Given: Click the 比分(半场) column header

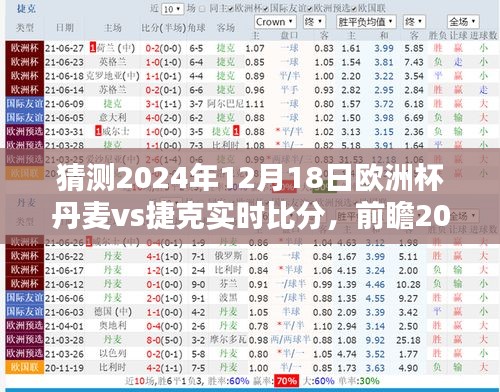Looking at the screenshot, I should click(x=163, y=28).
